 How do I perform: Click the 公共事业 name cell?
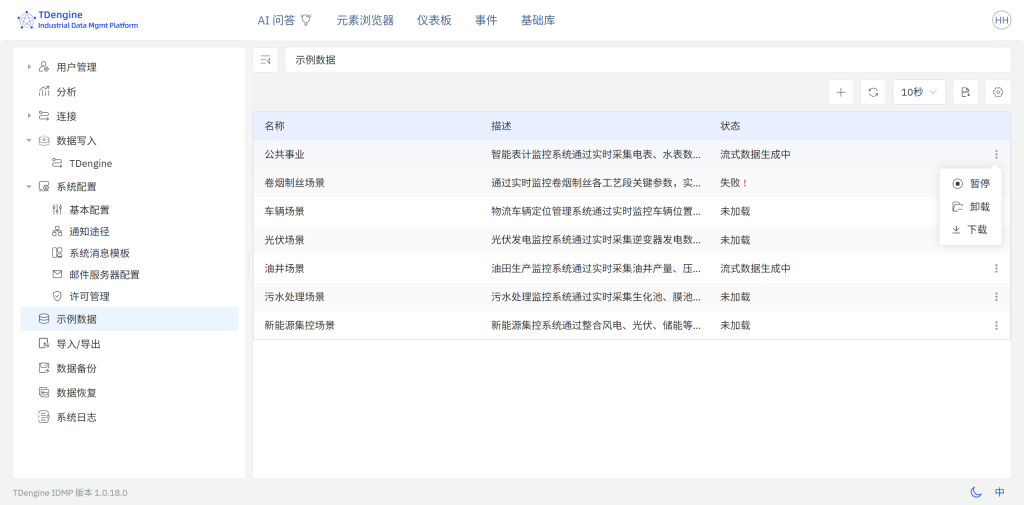pos(285,155)
